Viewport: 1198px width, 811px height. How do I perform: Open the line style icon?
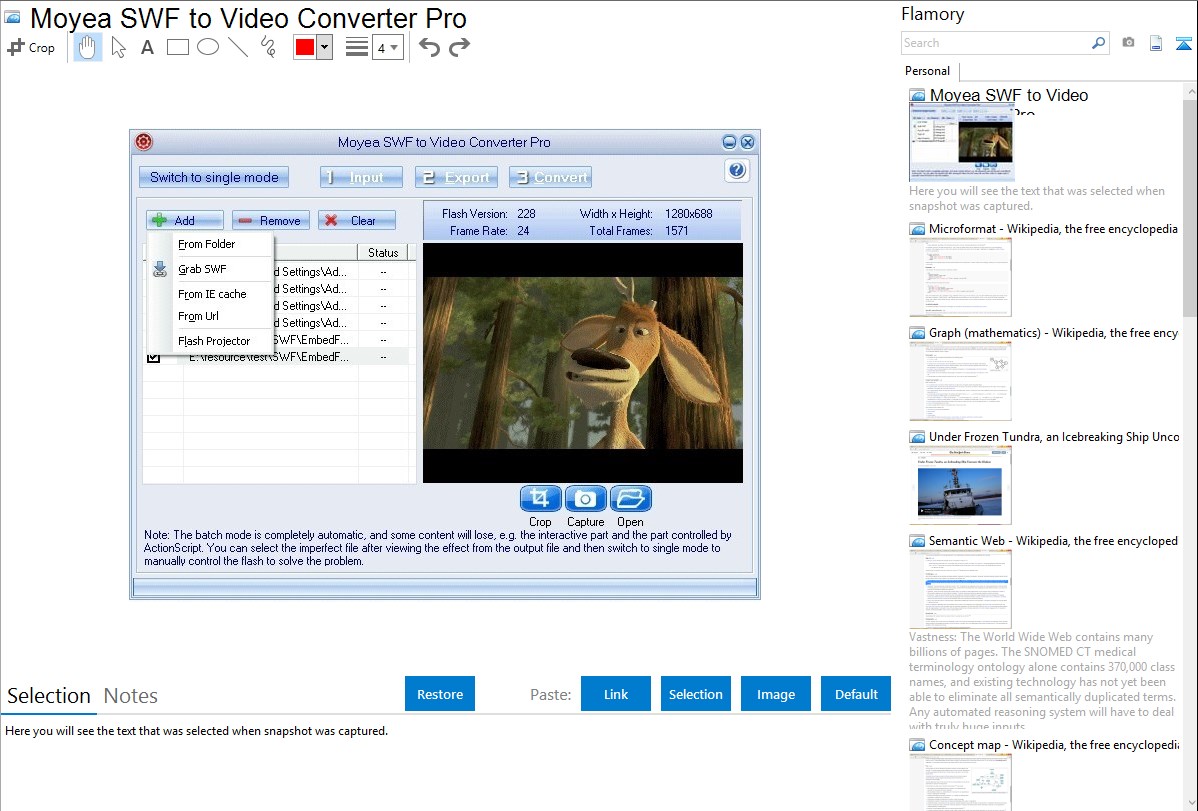(357, 47)
